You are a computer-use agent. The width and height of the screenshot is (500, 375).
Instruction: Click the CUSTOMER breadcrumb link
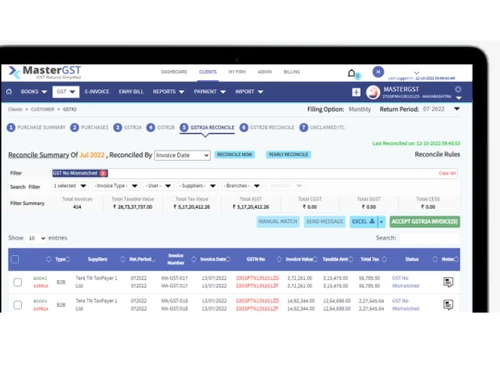point(42,109)
